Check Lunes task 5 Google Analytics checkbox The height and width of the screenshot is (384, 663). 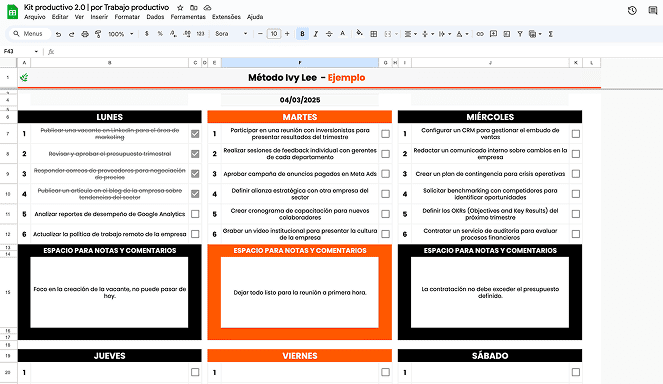pos(195,214)
